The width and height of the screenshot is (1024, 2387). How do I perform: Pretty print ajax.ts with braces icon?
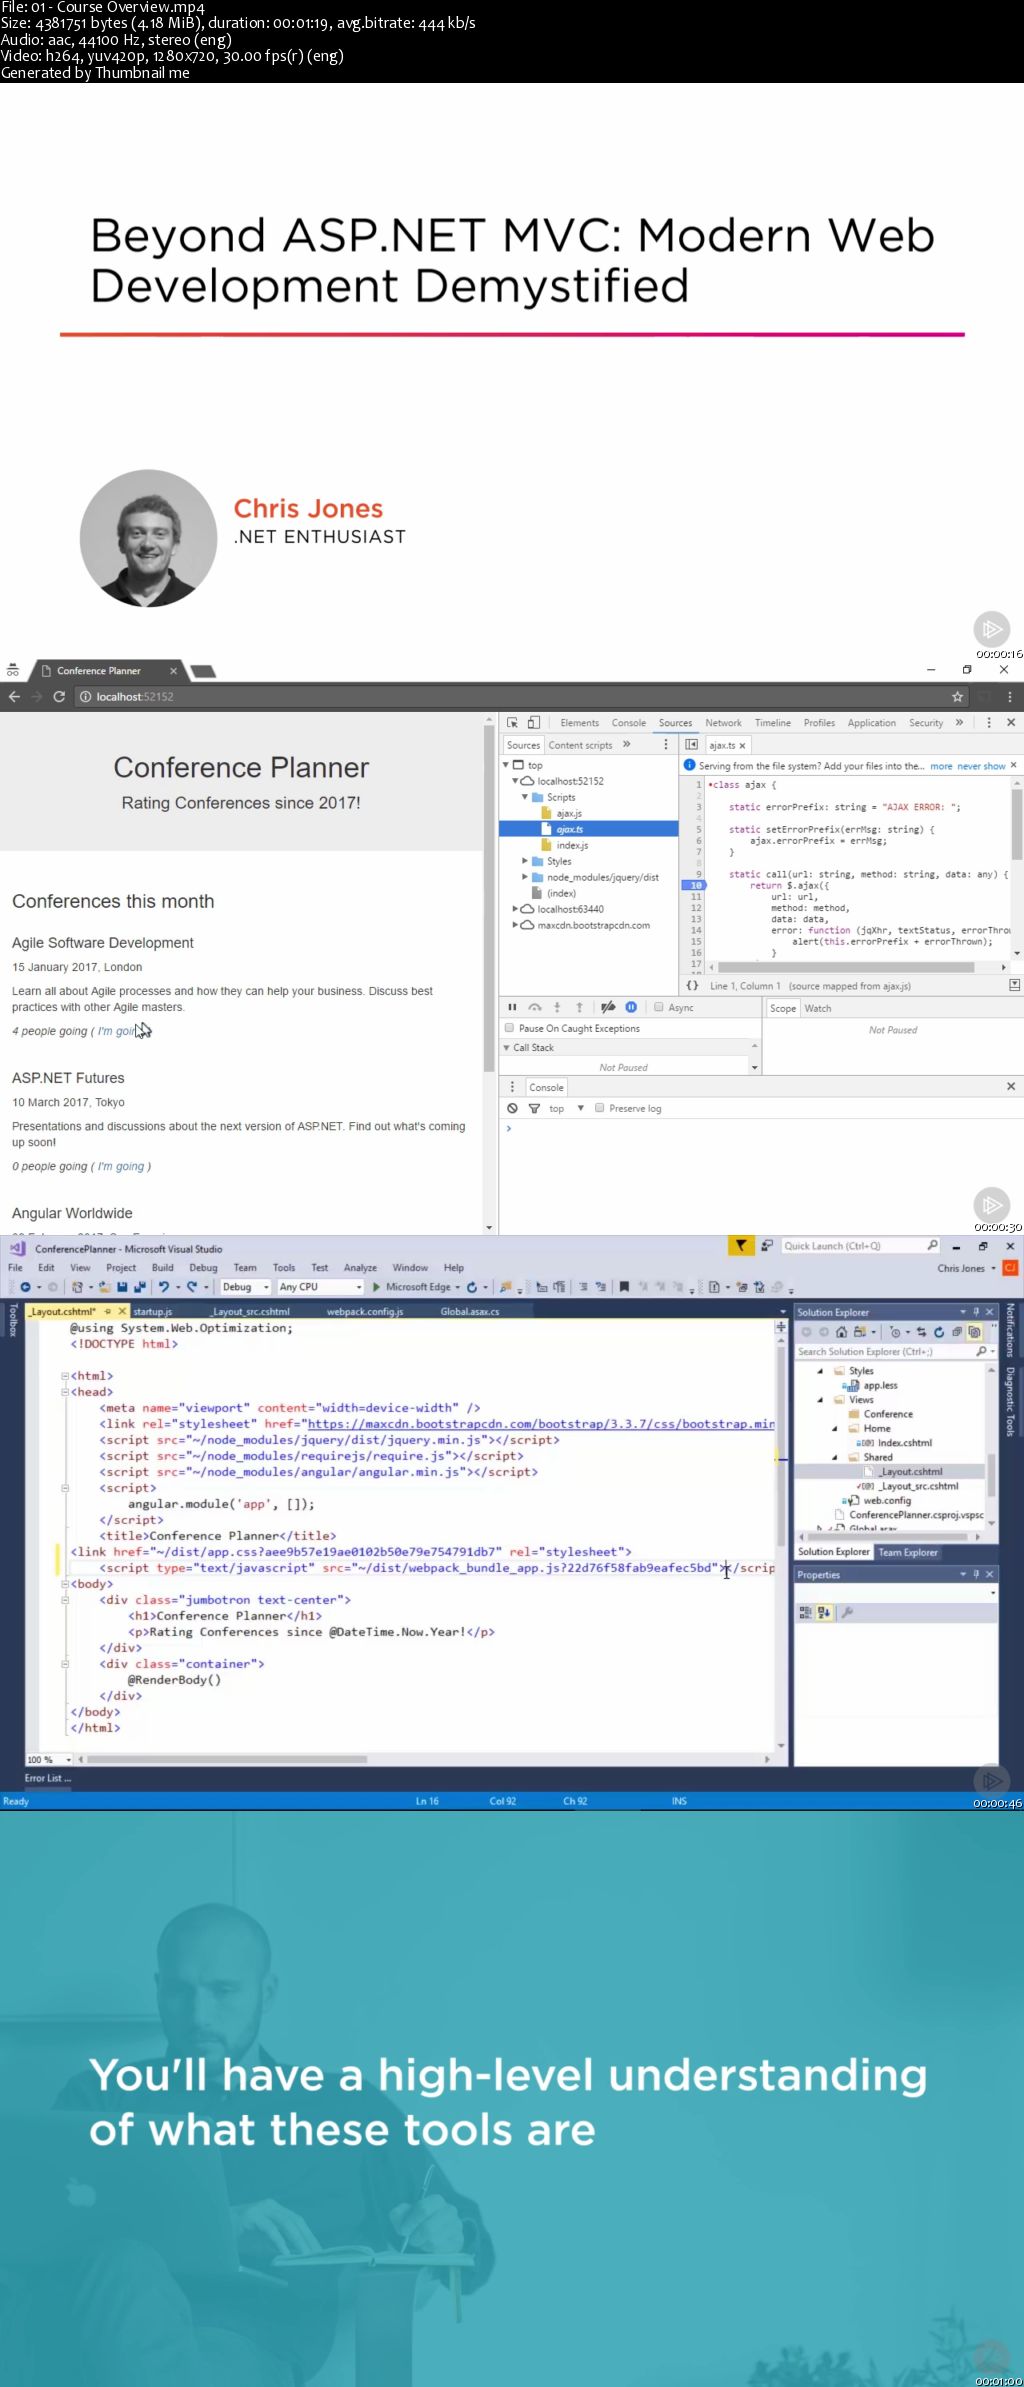tap(692, 985)
